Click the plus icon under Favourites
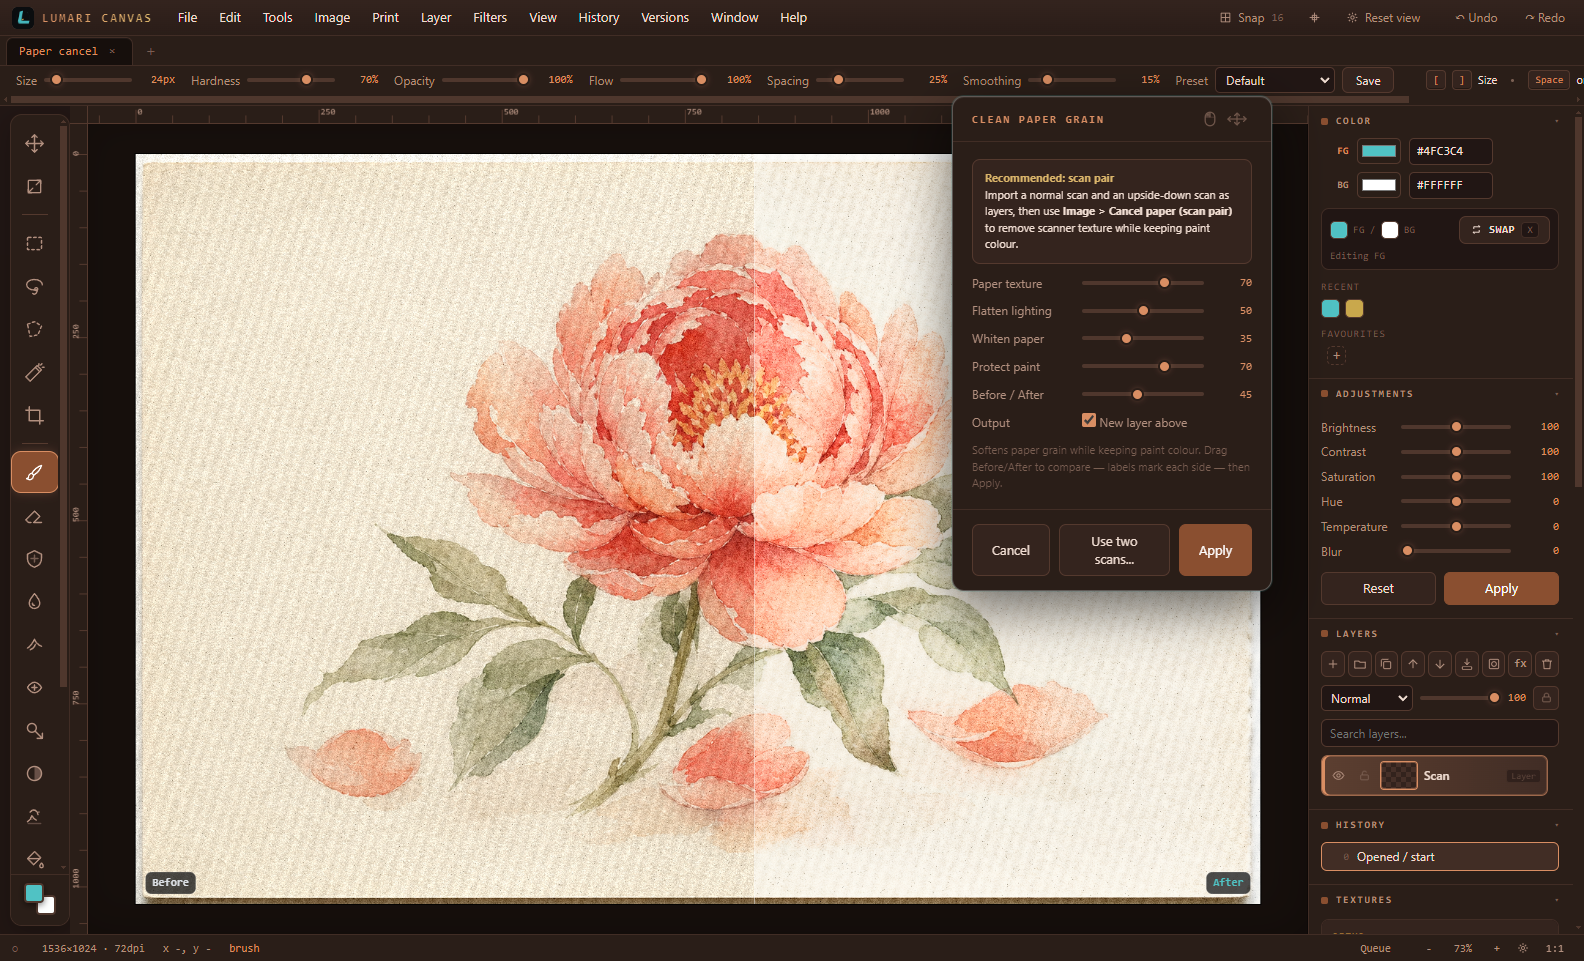 [x=1336, y=355]
